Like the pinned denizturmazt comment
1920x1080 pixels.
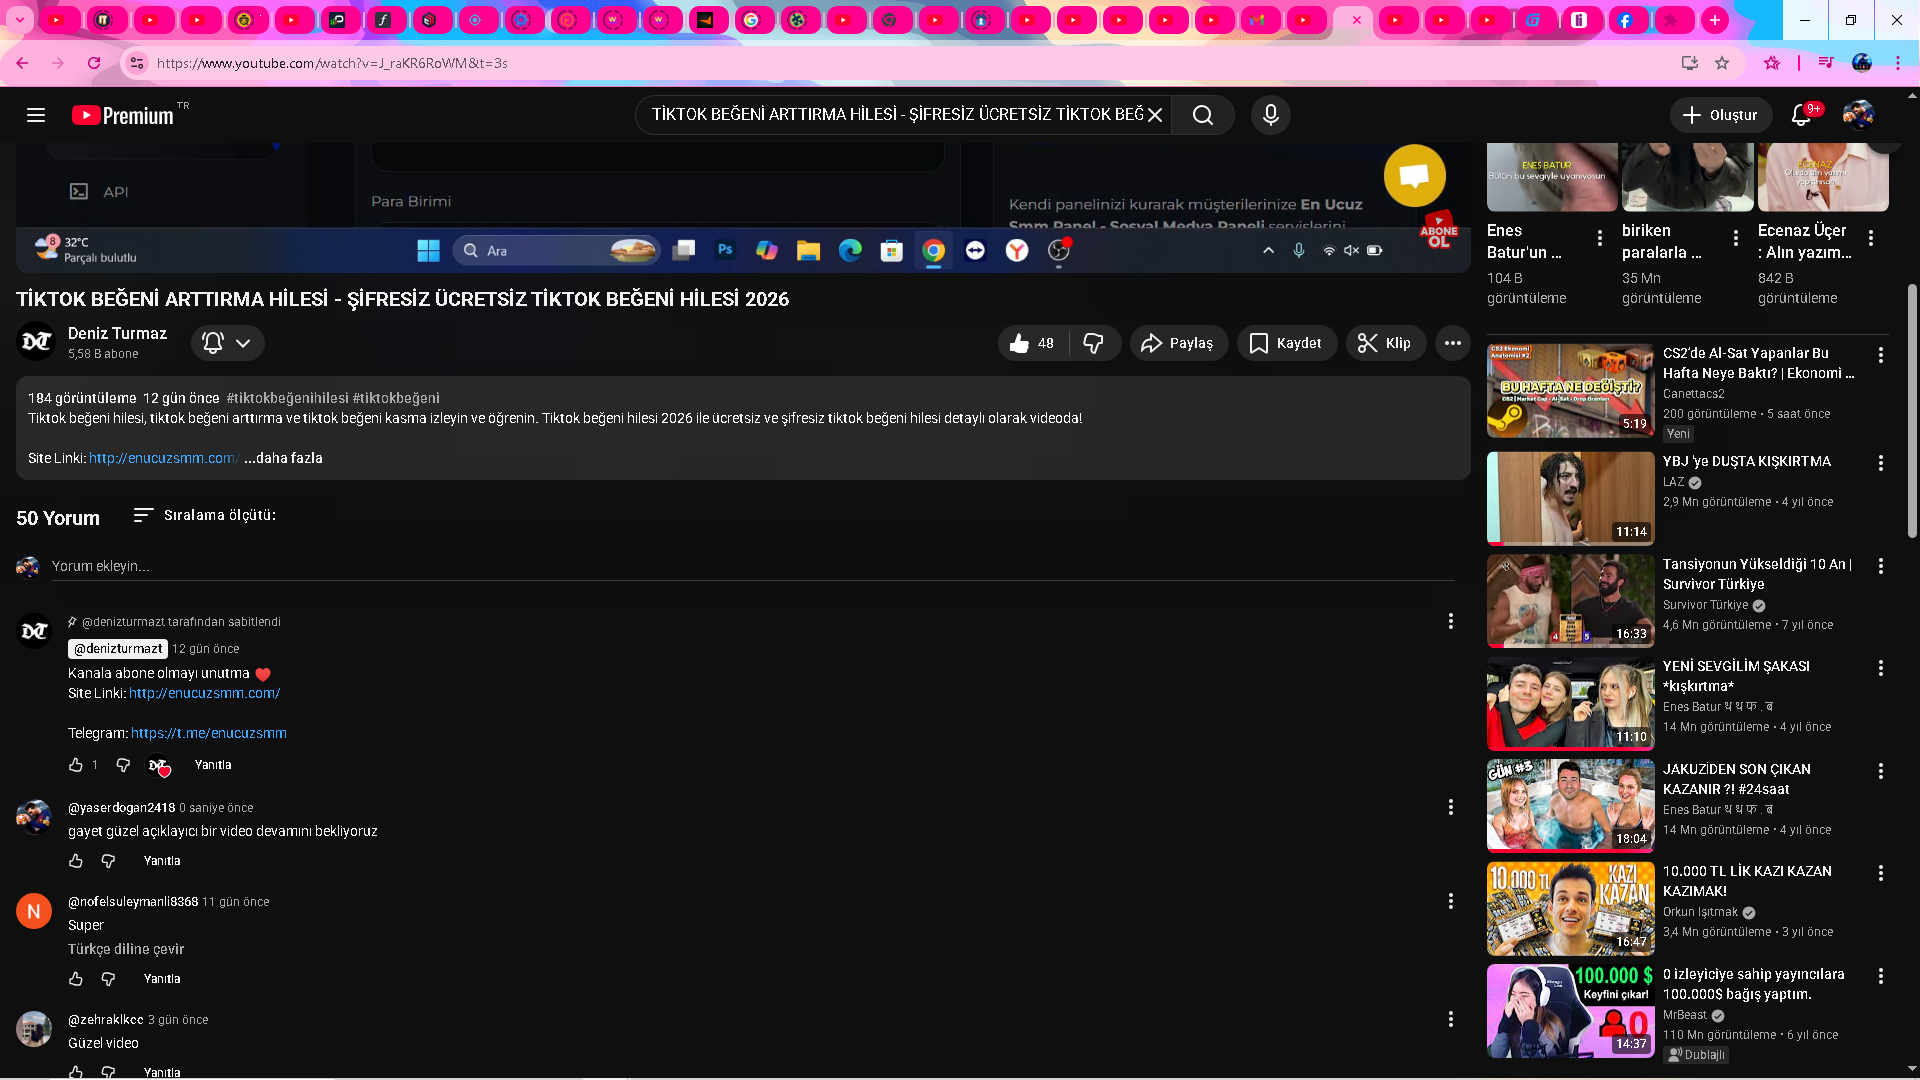(x=76, y=765)
